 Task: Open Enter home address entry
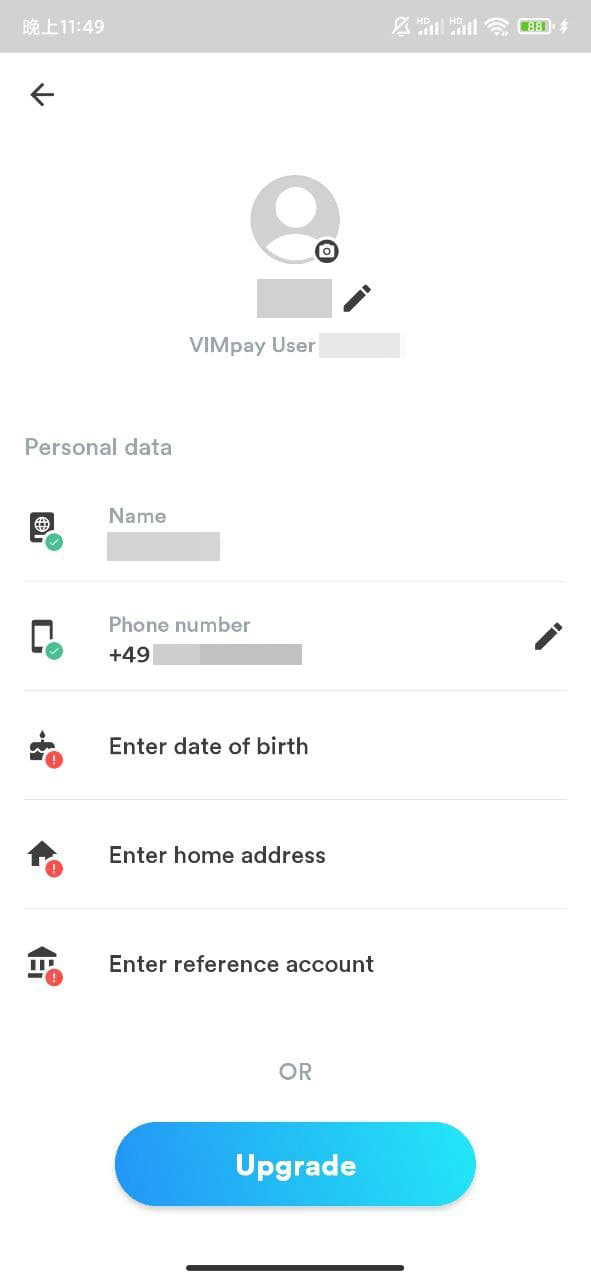coord(295,855)
